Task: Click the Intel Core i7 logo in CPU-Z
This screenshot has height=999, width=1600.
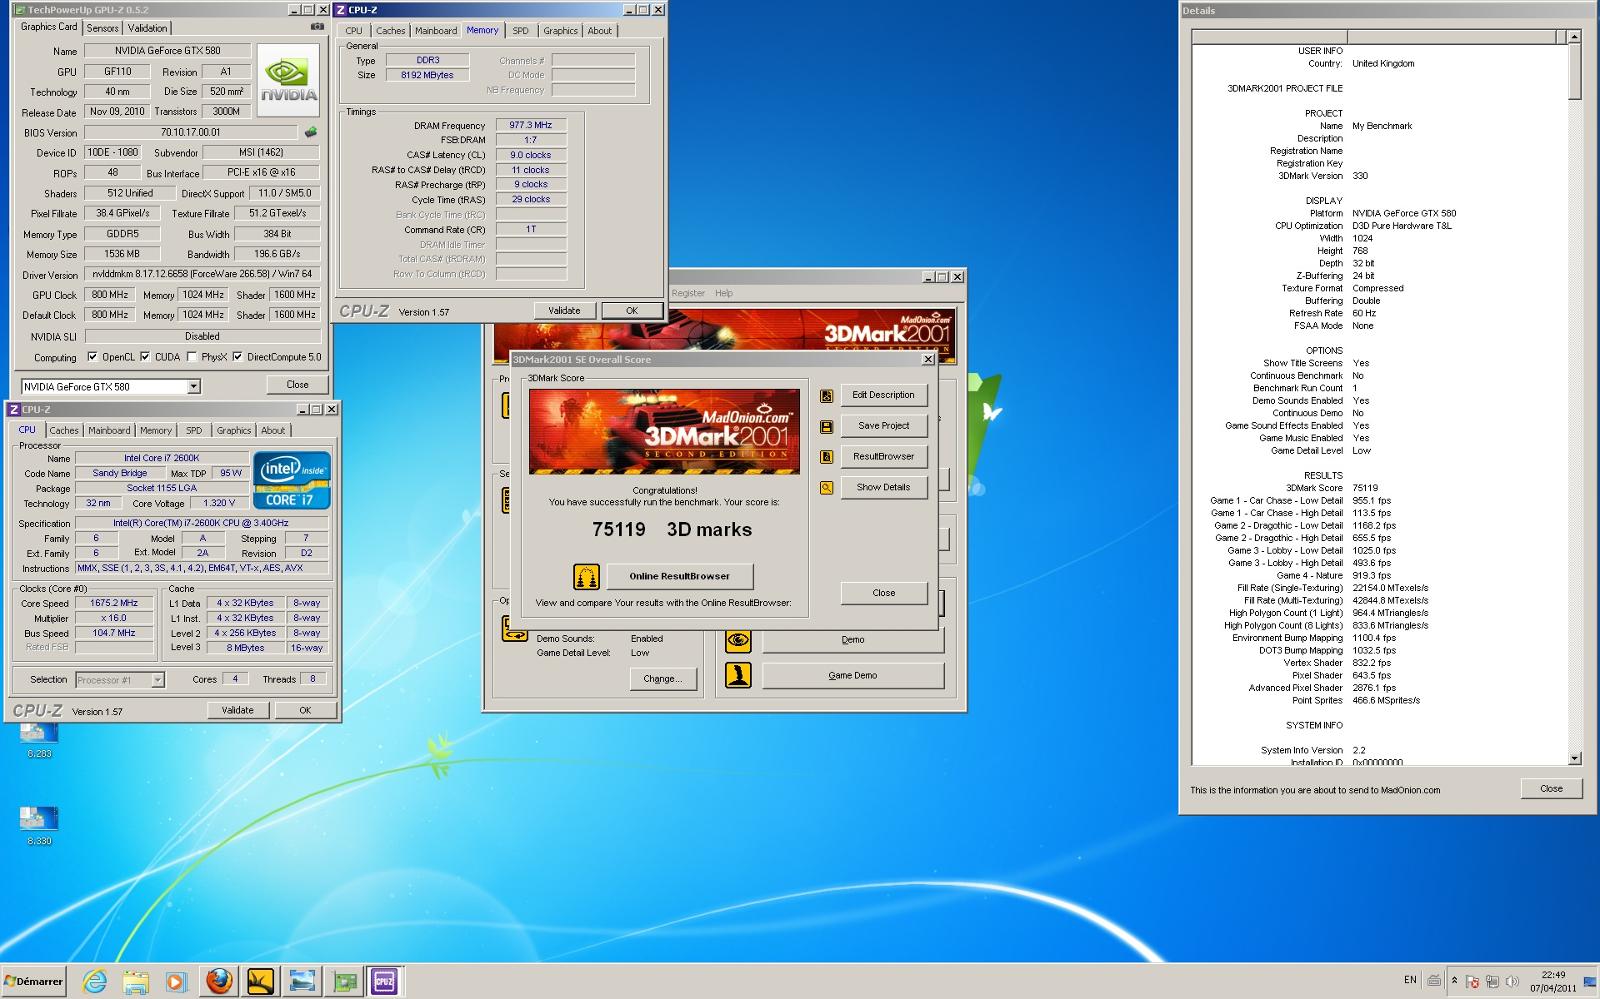Action: point(292,480)
